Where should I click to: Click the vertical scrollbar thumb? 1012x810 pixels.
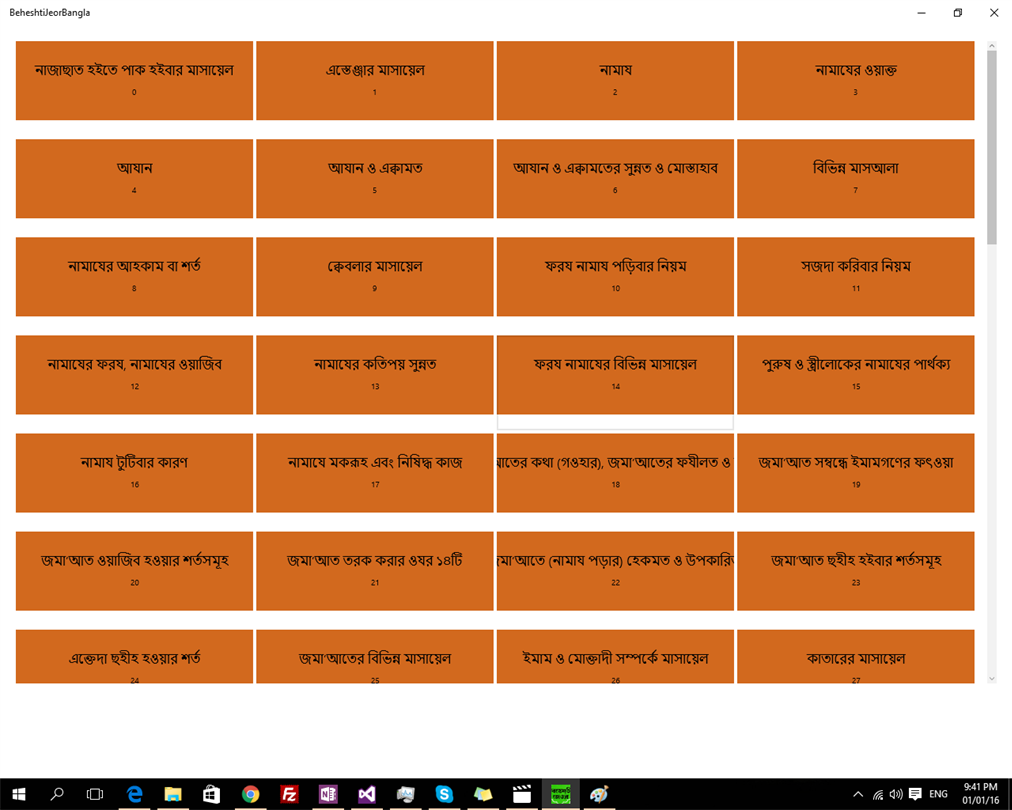coord(992,147)
